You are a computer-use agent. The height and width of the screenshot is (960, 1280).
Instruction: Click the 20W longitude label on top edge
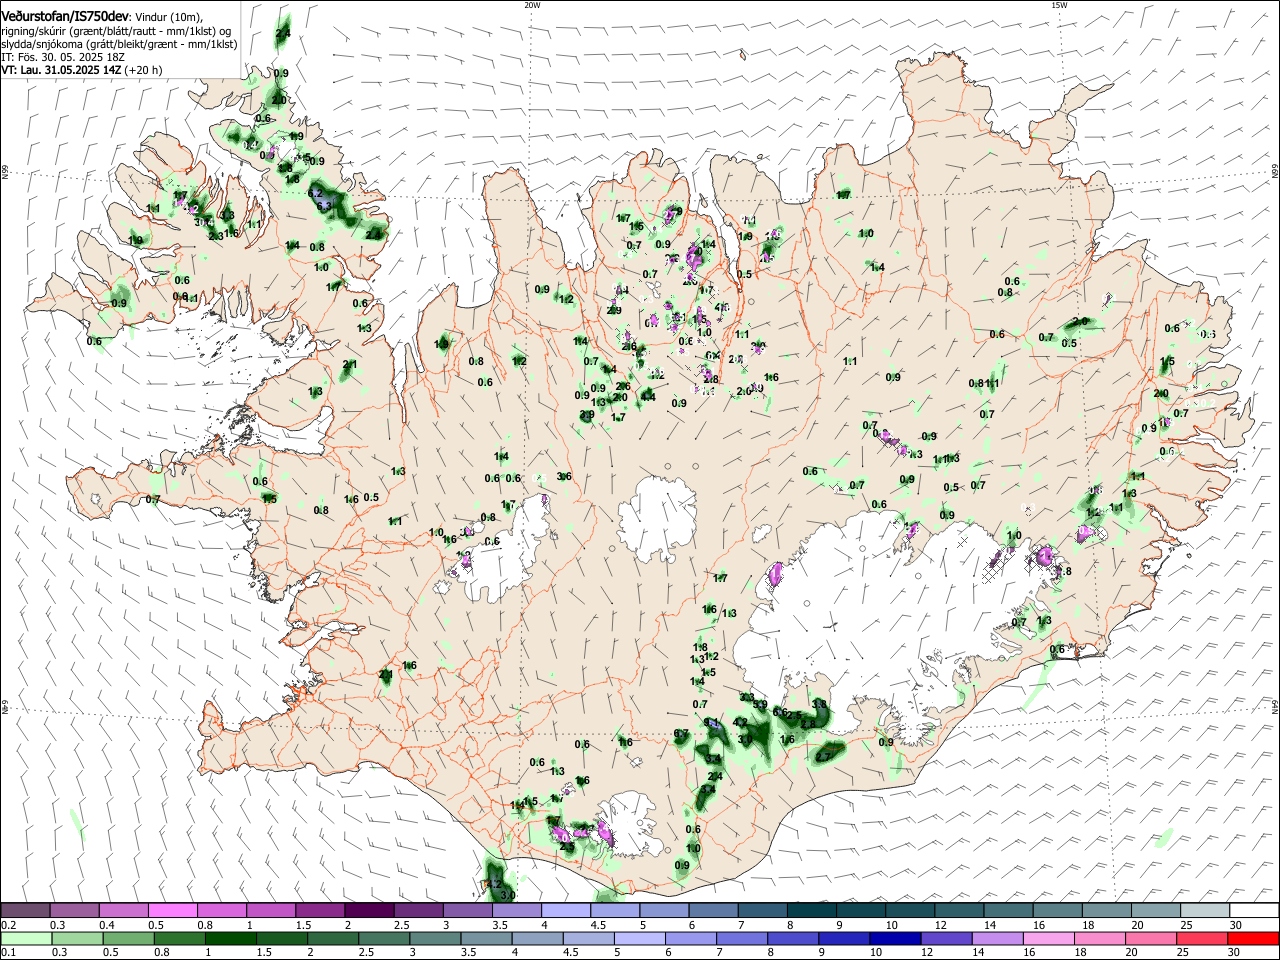coord(531,5)
